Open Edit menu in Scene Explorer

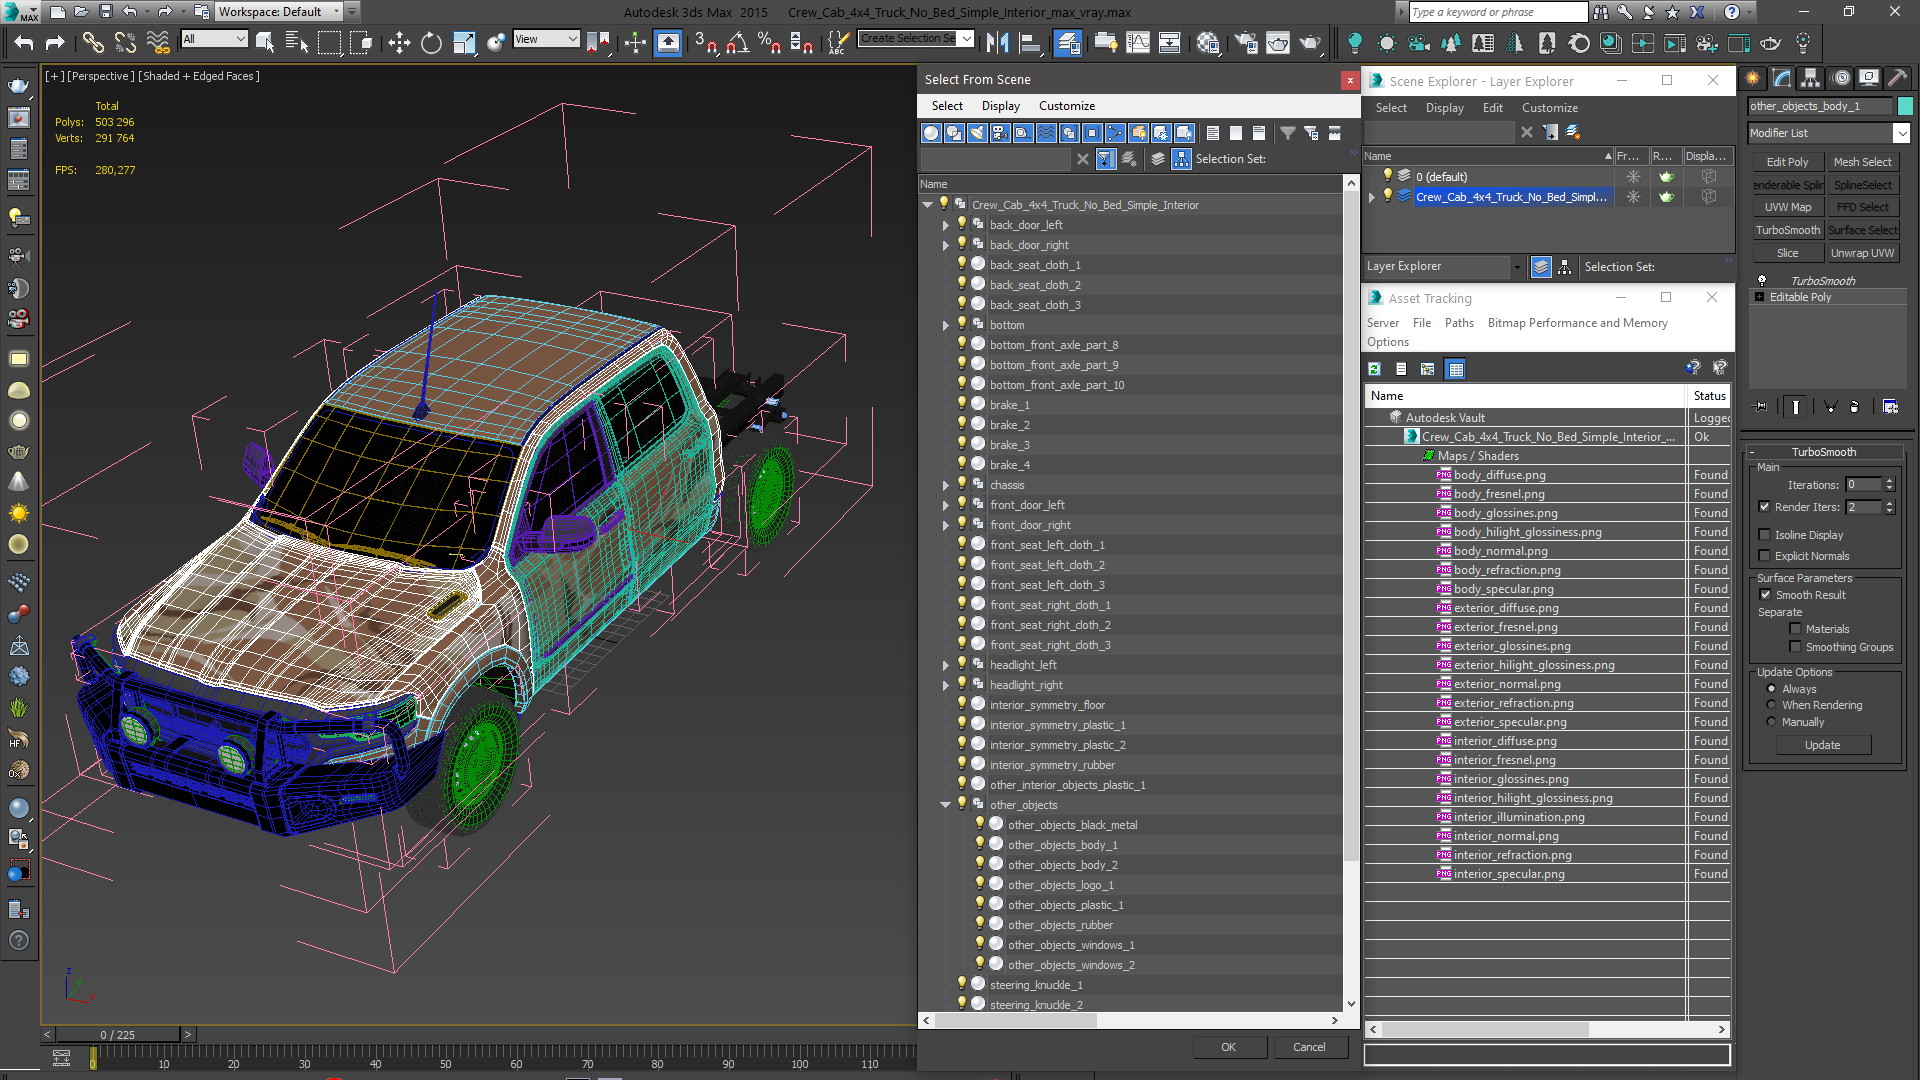pyautogui.click(x=1492, y=108)
